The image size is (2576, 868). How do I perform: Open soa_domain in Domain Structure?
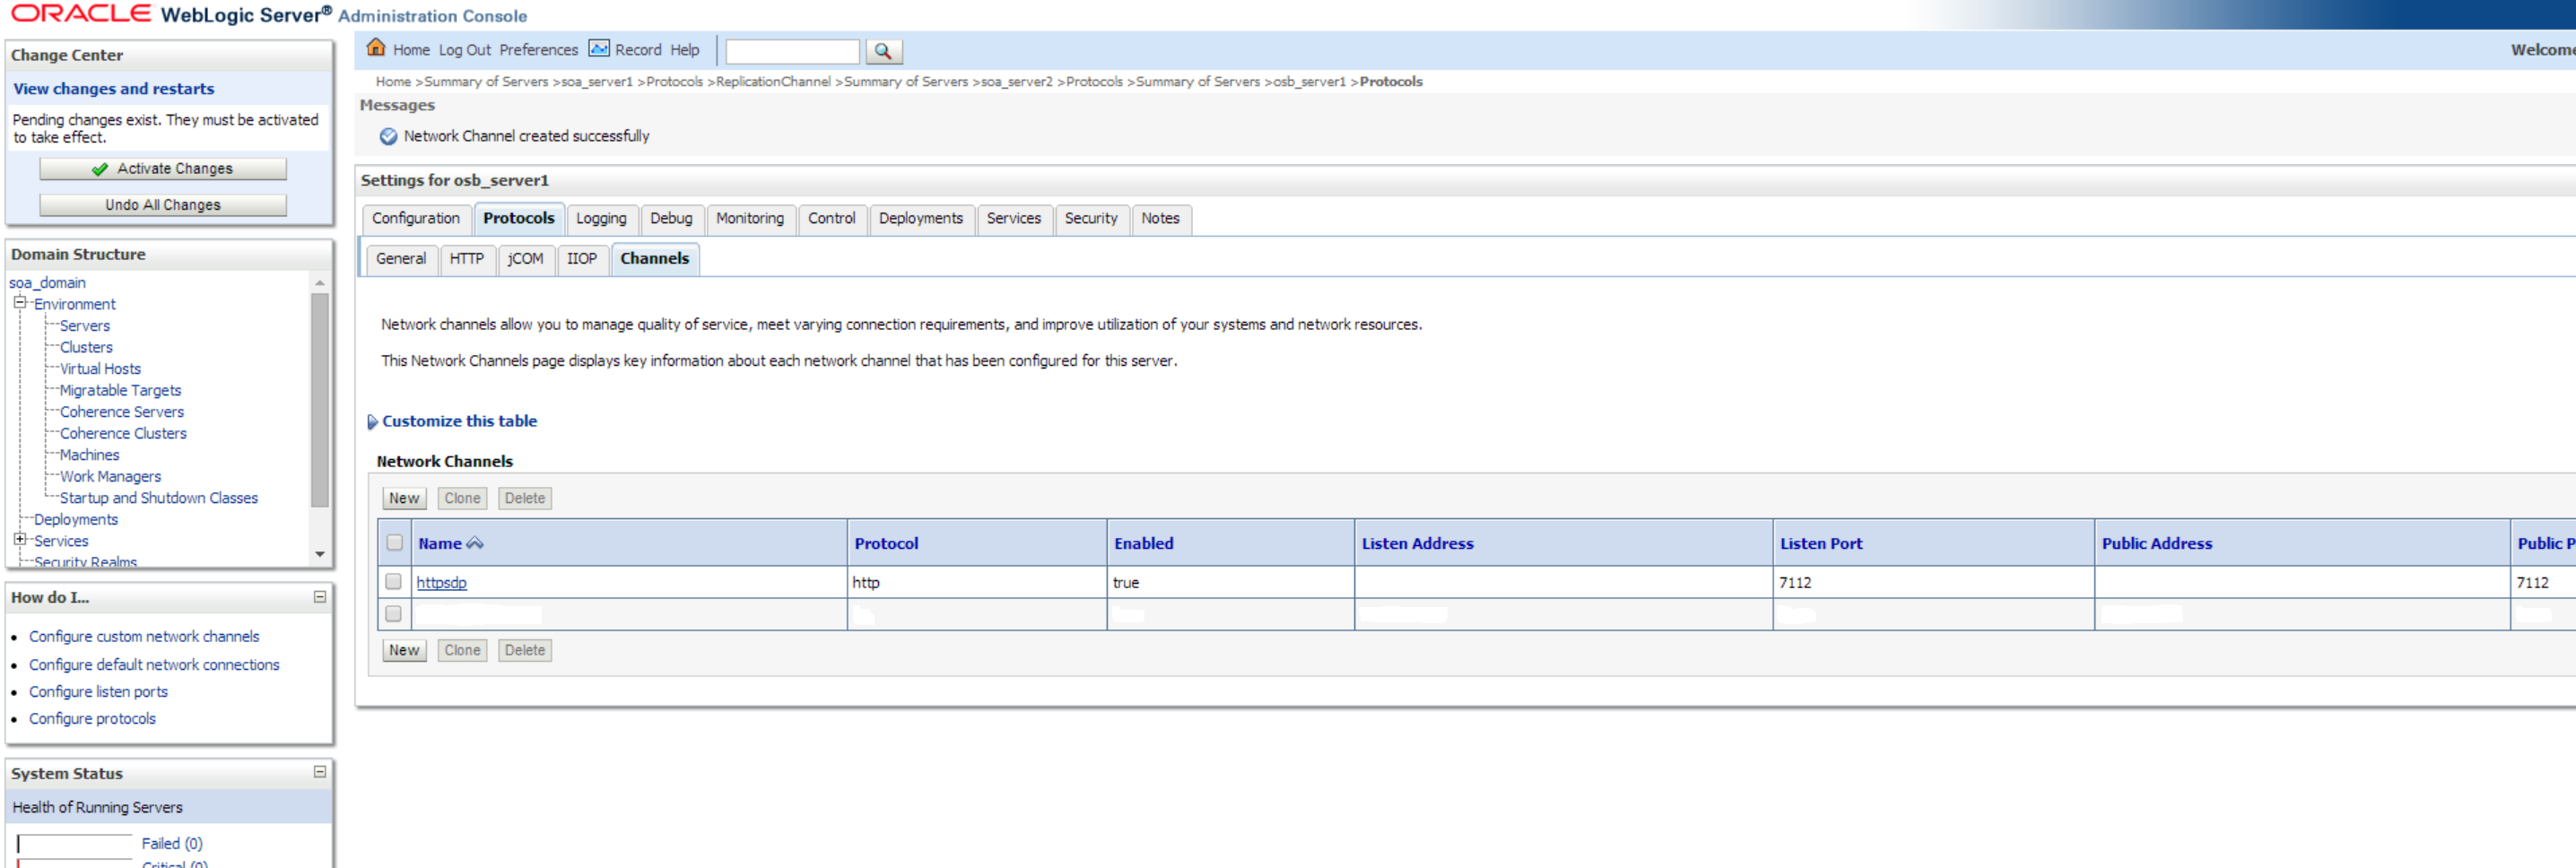(47, 283)
